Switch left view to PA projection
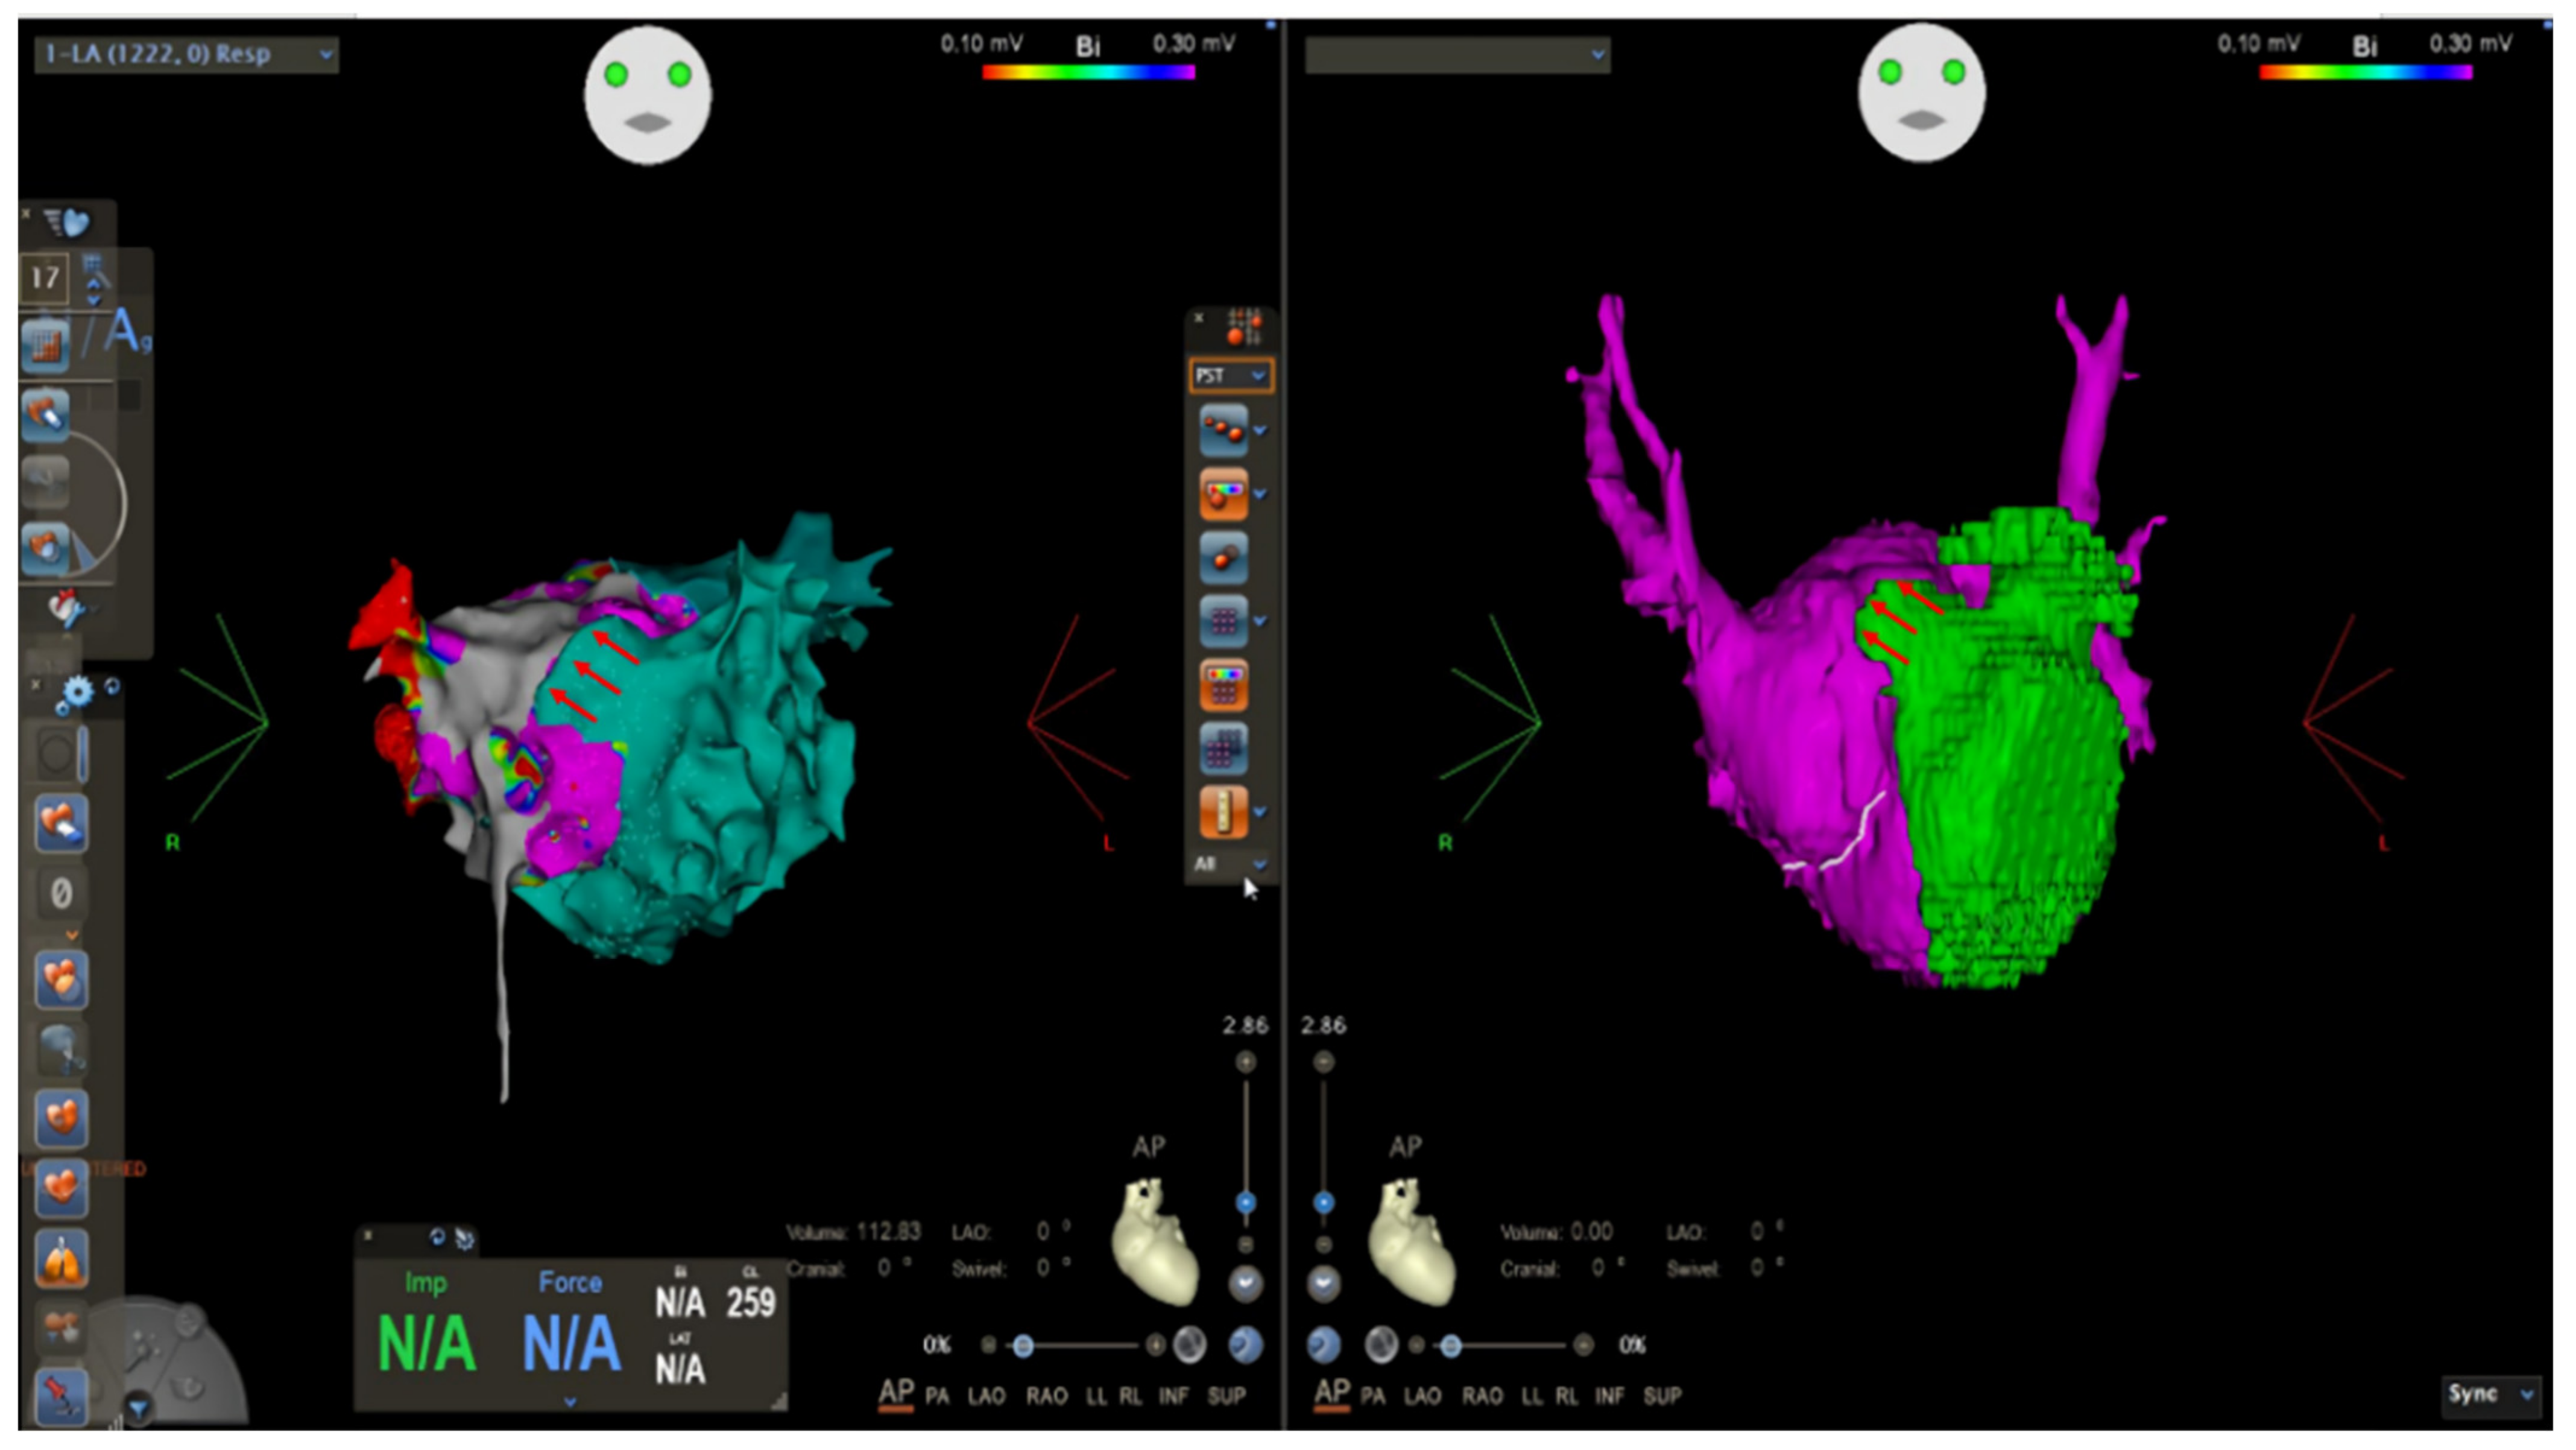2576x1450 pixels. (x=937, y=1395)
